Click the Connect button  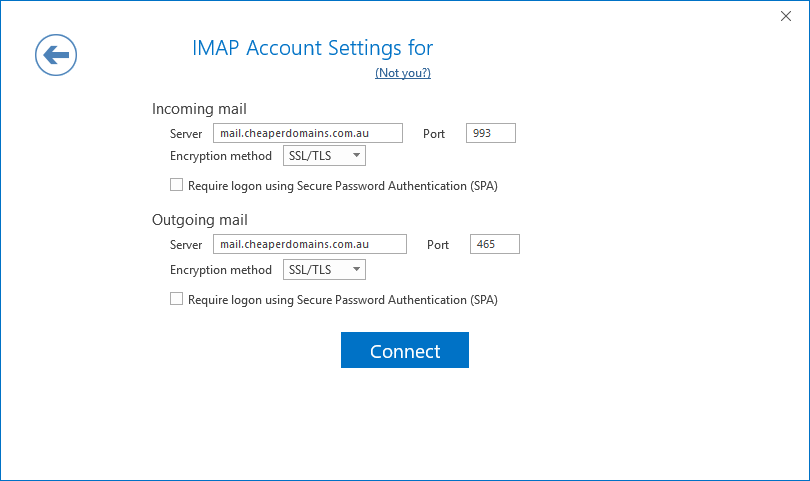click(405, 350)
